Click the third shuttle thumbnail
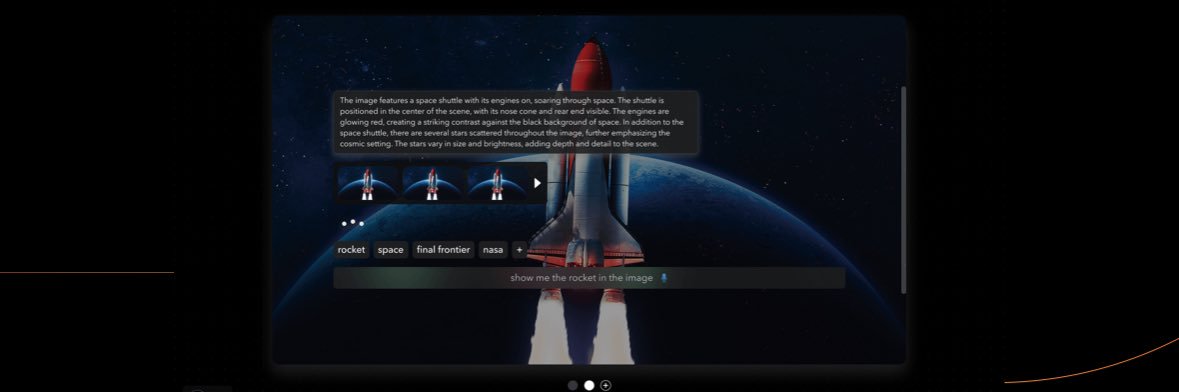This screenshot has height=392, width=1179. 497,183
